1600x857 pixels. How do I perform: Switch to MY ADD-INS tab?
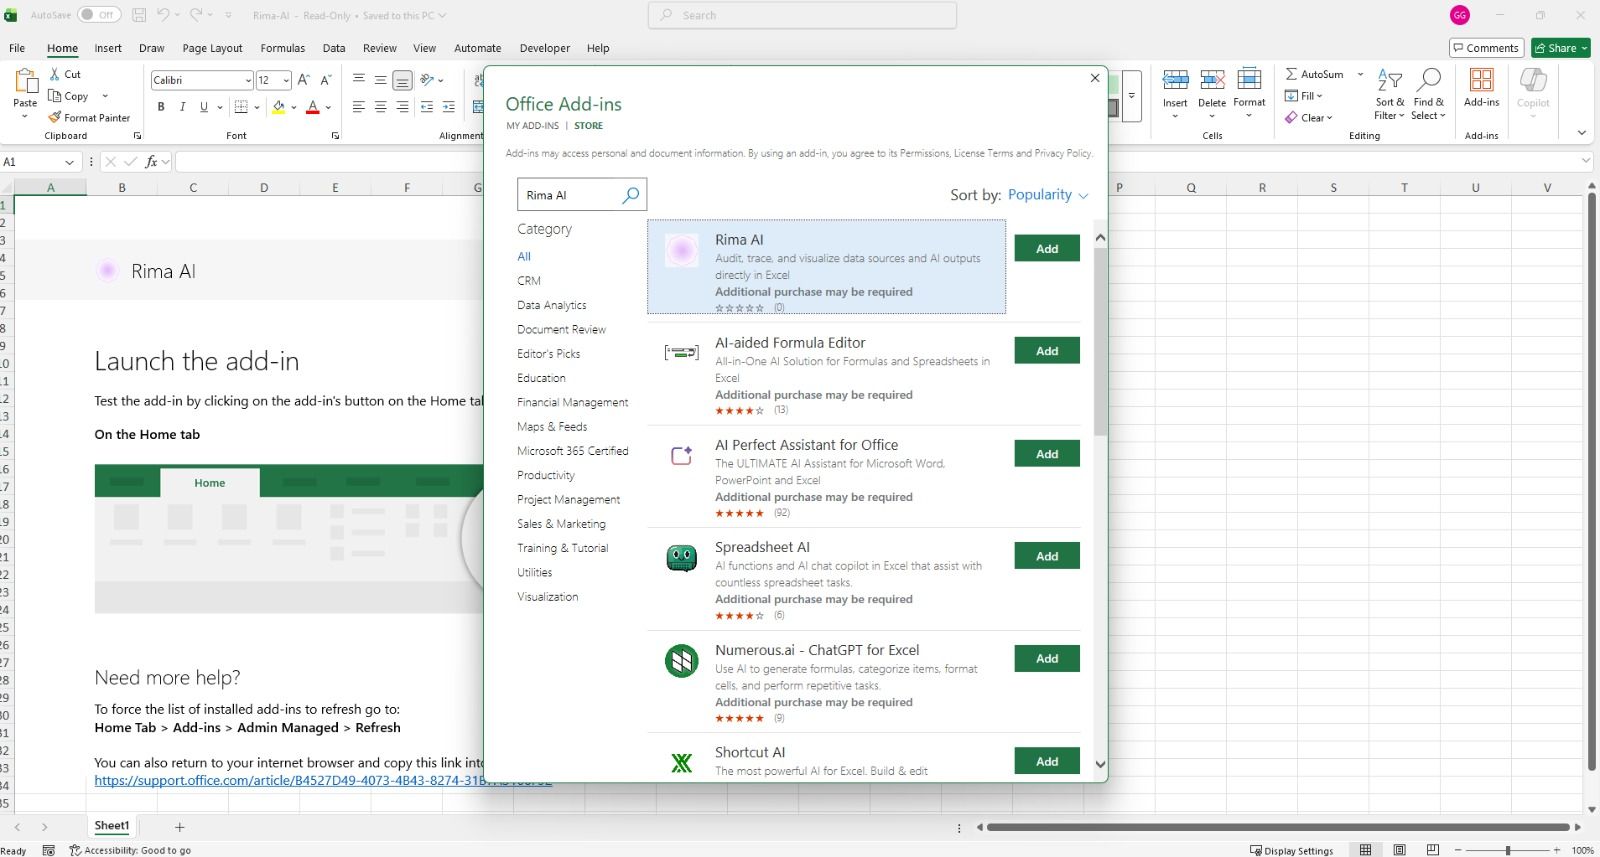coord(532,126)
